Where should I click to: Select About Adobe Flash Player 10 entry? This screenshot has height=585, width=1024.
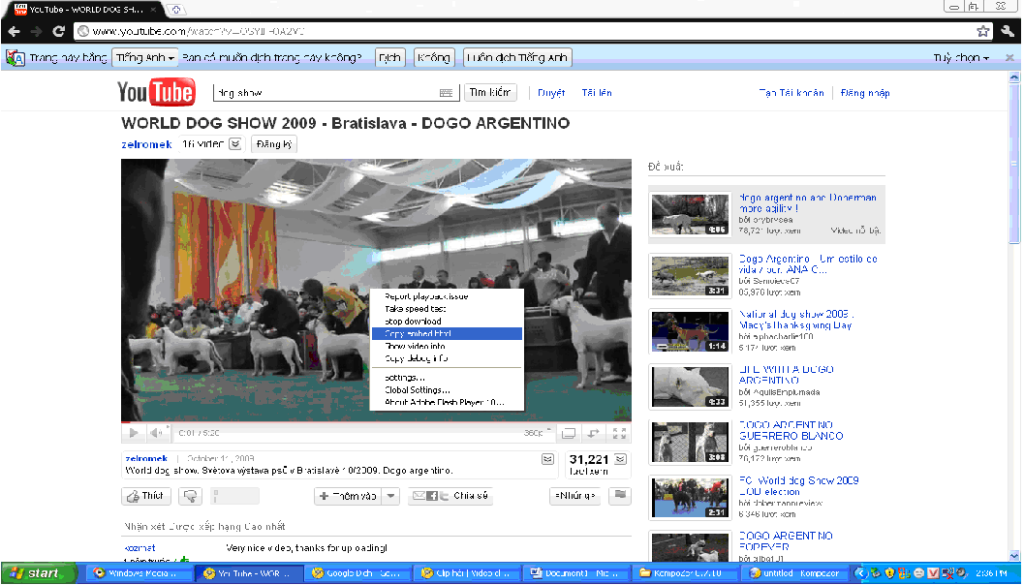tap(447, 402)
